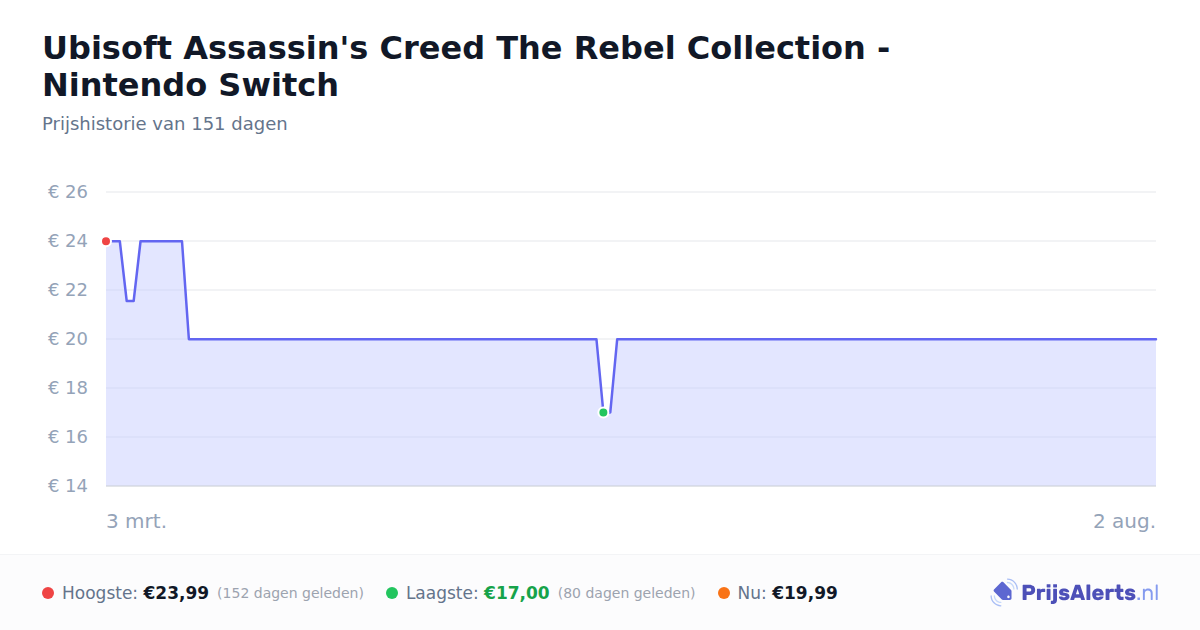Click the green Laagste legend dot
This screenshot has width=1200, height=630.
pos(392,593)
